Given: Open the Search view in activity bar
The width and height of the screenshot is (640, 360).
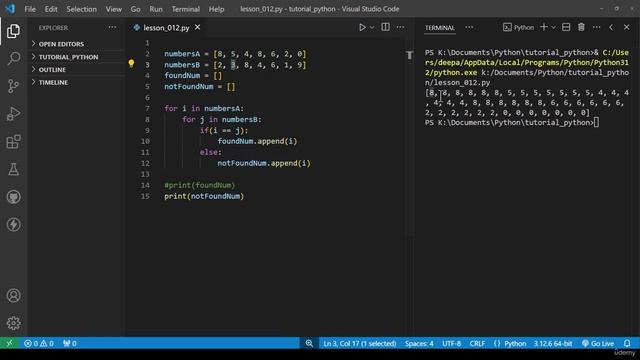Looking at the screenshot, I should [x=13, y=58].
